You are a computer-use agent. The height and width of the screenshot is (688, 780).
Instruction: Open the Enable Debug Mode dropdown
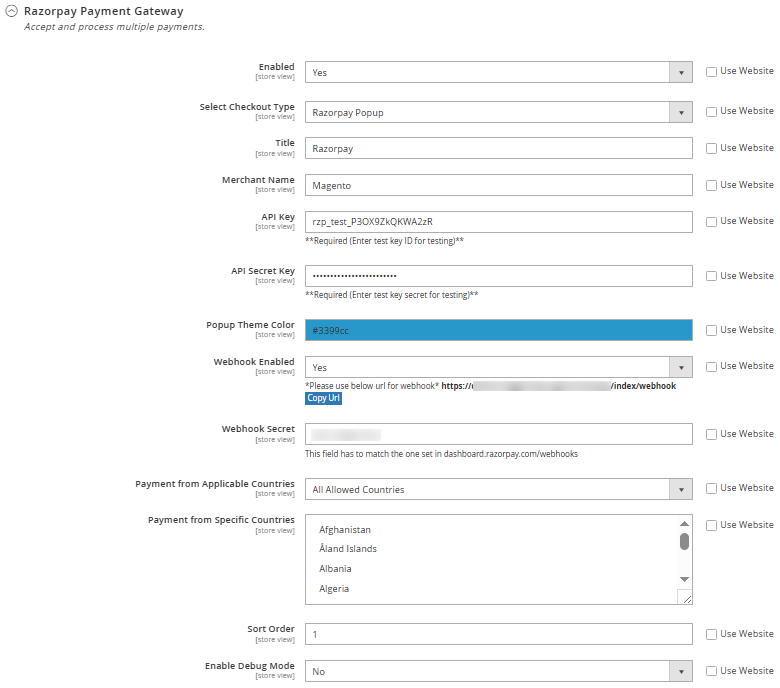(x=498, y=671)
